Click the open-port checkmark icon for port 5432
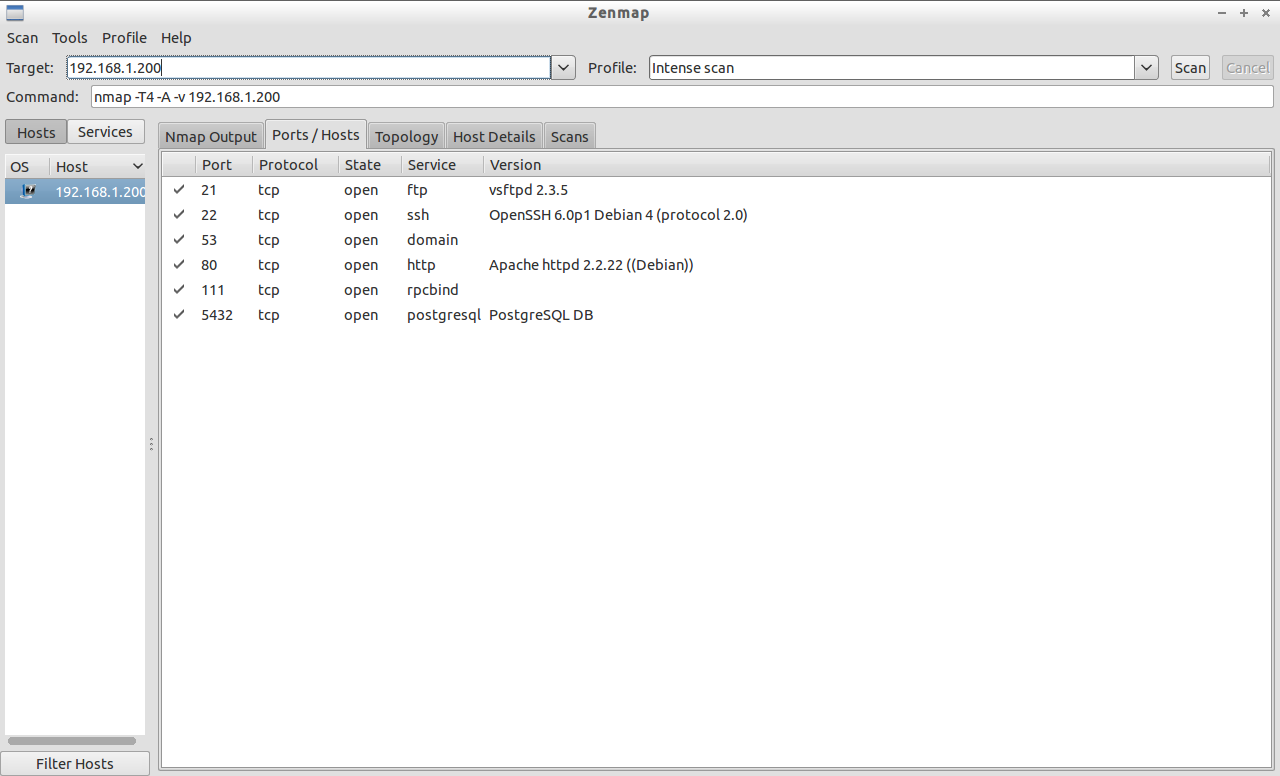 tap(179, 314)
